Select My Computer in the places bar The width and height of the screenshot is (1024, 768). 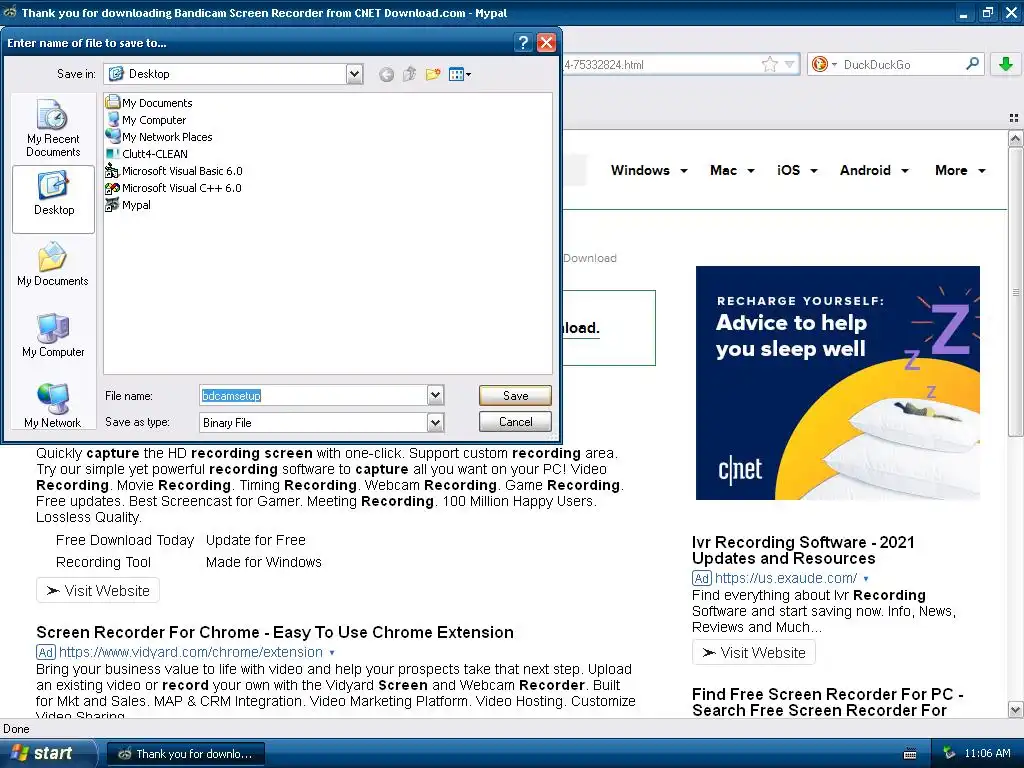coord(53,336)
